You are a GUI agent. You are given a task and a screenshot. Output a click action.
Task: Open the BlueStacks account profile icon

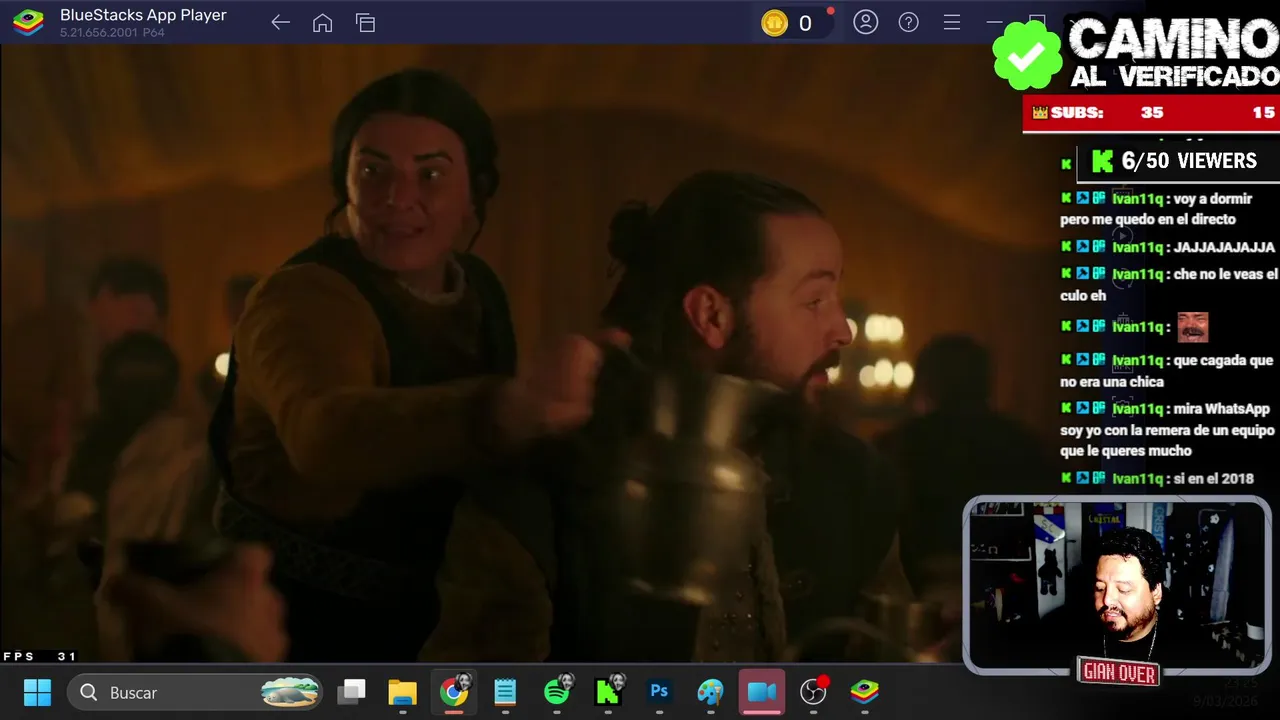tap(866, 22)
